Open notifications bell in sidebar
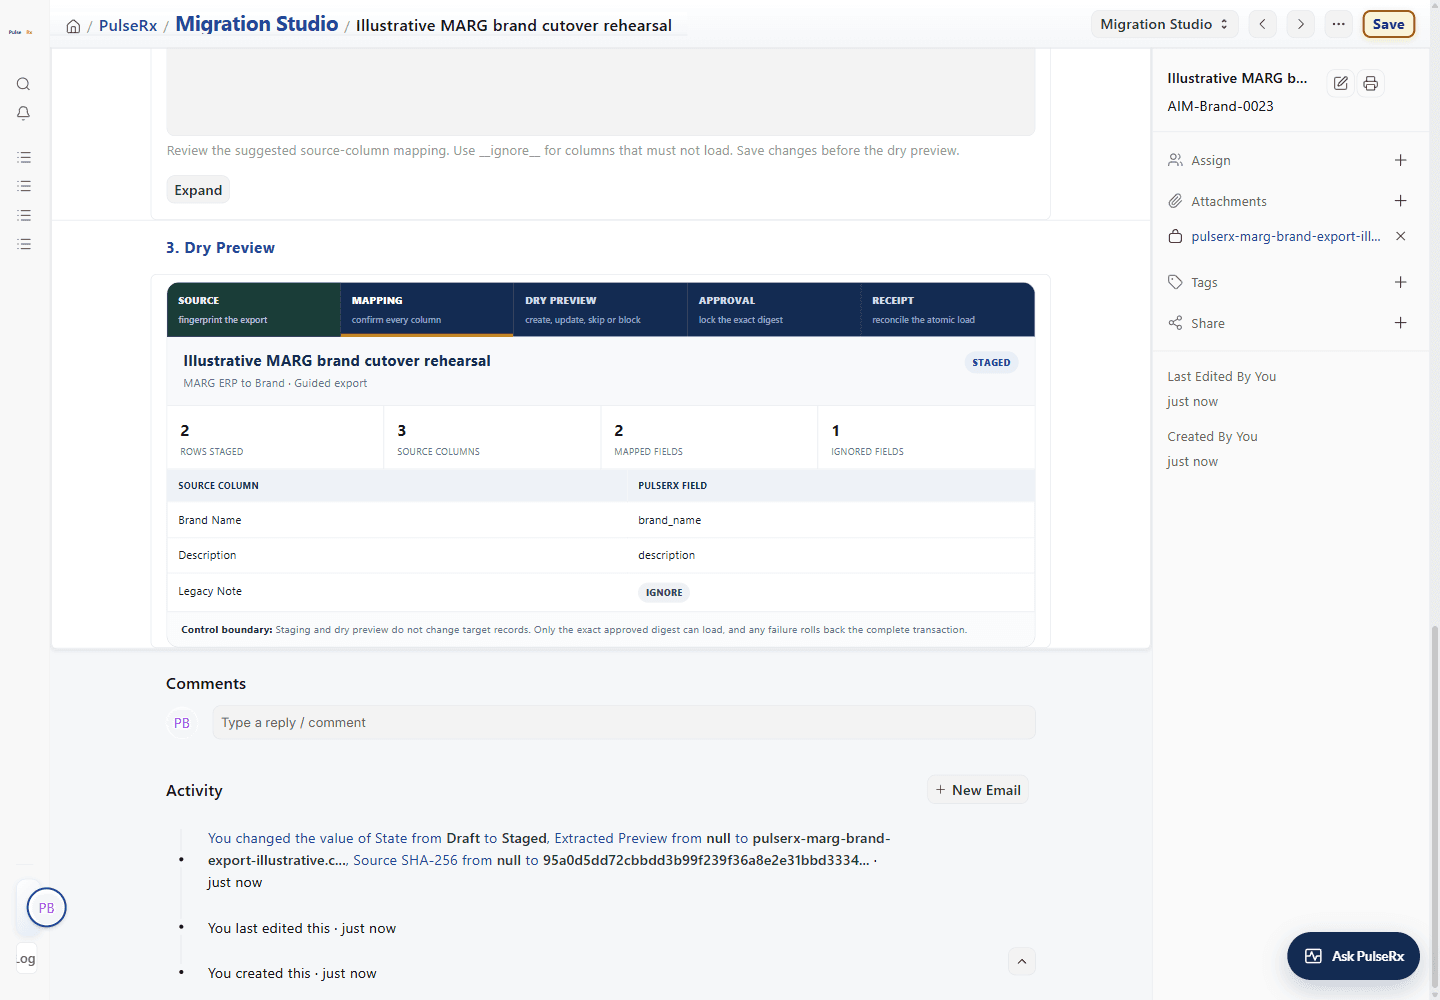This screenshot has width=1440, height=1000. tap(23, 113)
